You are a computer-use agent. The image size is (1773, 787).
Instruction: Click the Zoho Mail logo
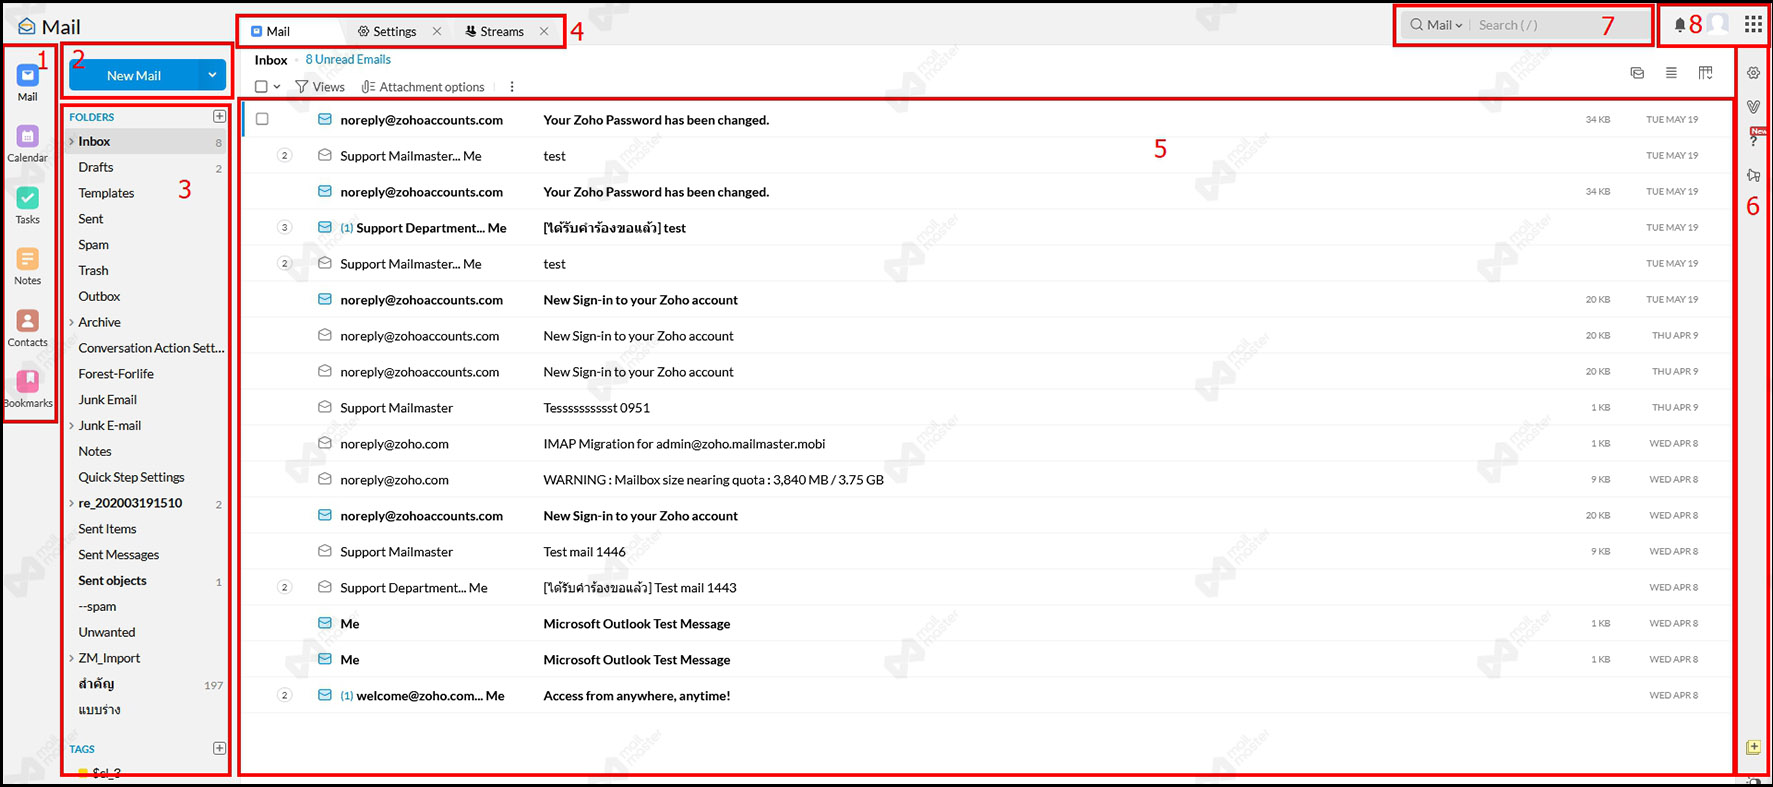[x=48, y=26]
